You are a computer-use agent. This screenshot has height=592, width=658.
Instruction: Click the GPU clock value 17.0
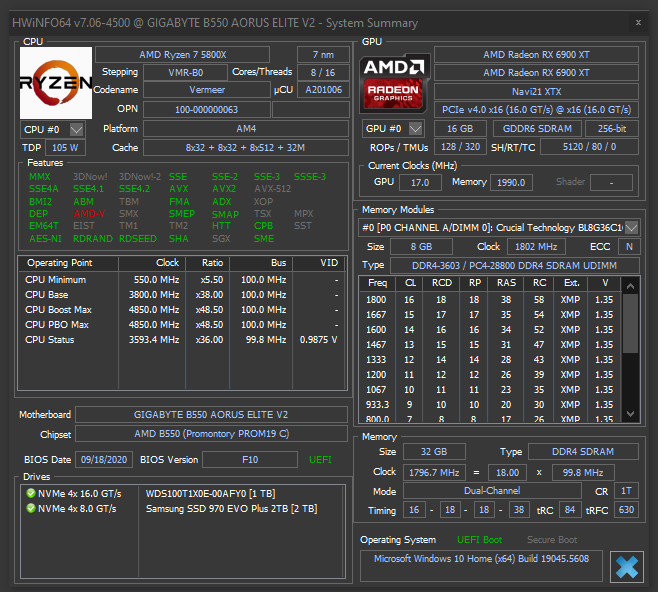420,183
